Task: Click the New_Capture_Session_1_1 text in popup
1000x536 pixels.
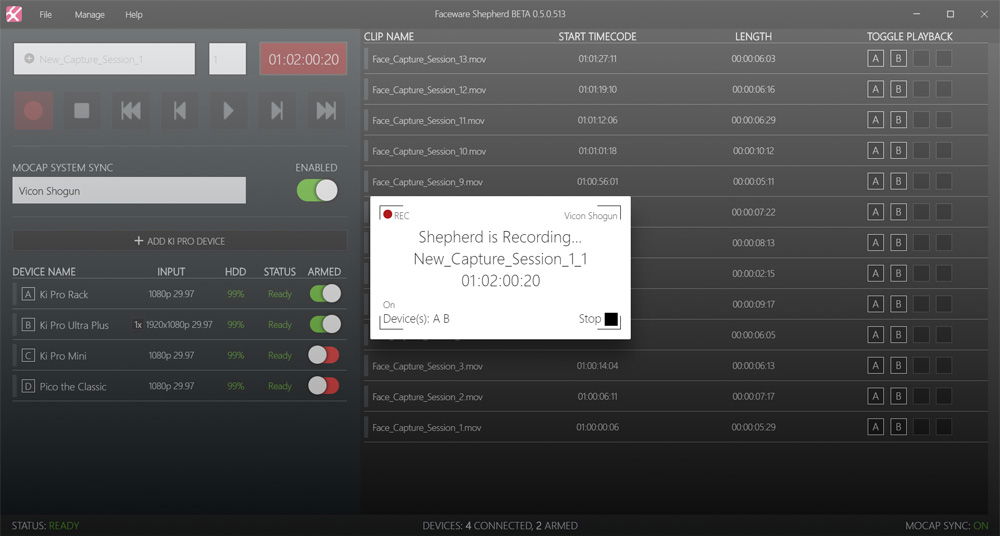Action: point(501,259)
